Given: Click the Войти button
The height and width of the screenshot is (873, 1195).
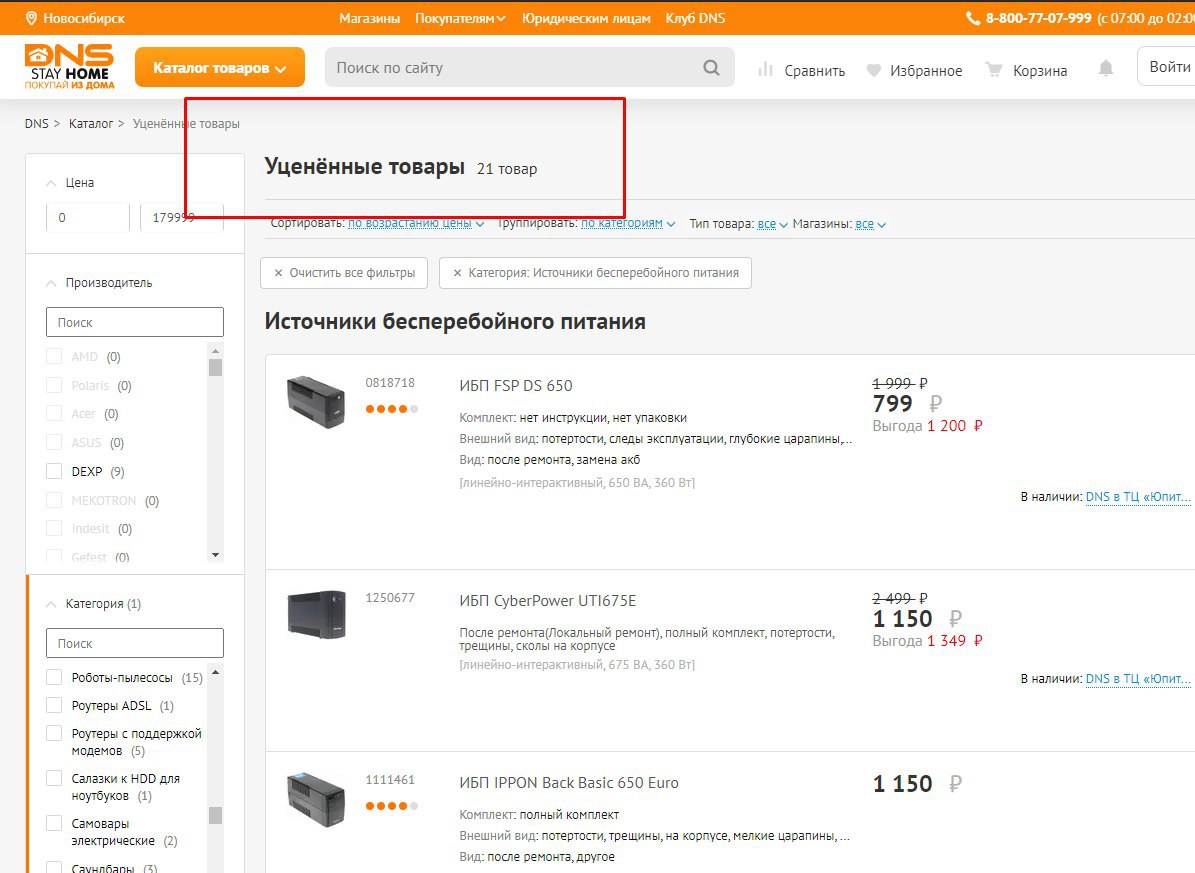Looking at the screenshot, I should click(1168, 66).
